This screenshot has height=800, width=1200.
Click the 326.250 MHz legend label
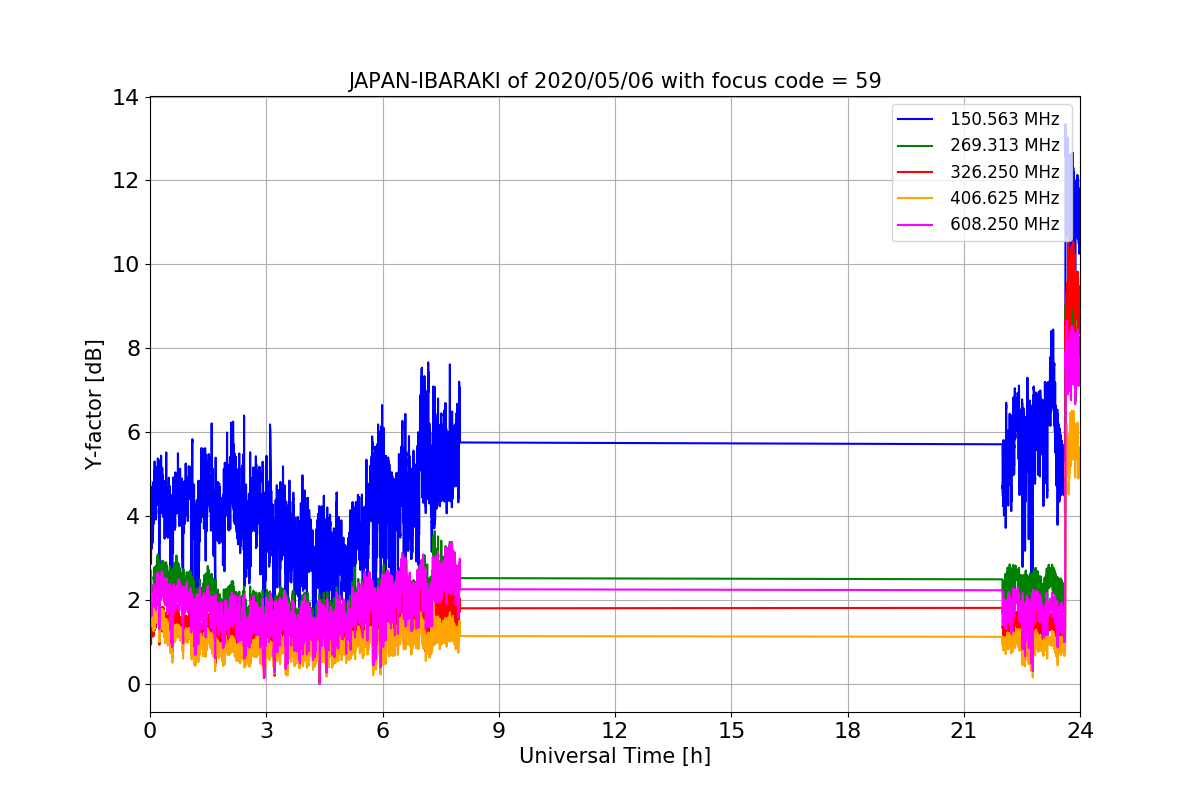(x=1004, y=172)
